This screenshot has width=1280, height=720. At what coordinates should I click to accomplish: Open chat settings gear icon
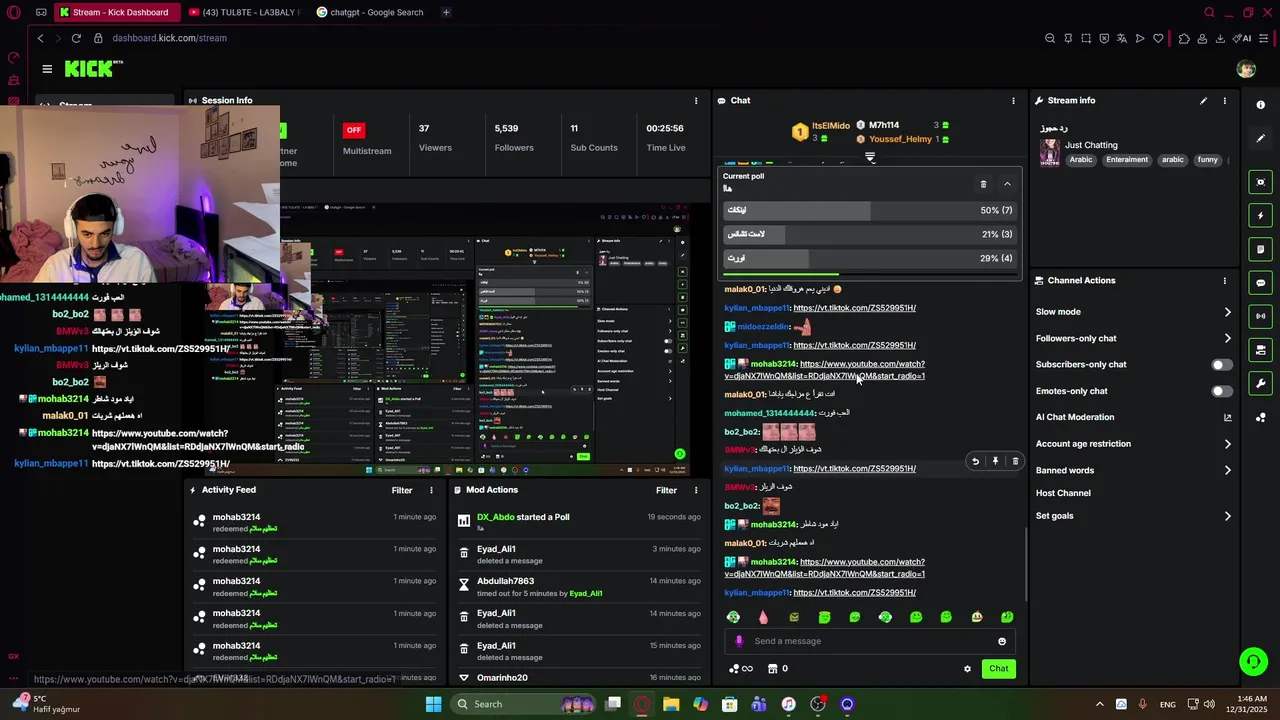pyautogui.click(x=967, y=669)
